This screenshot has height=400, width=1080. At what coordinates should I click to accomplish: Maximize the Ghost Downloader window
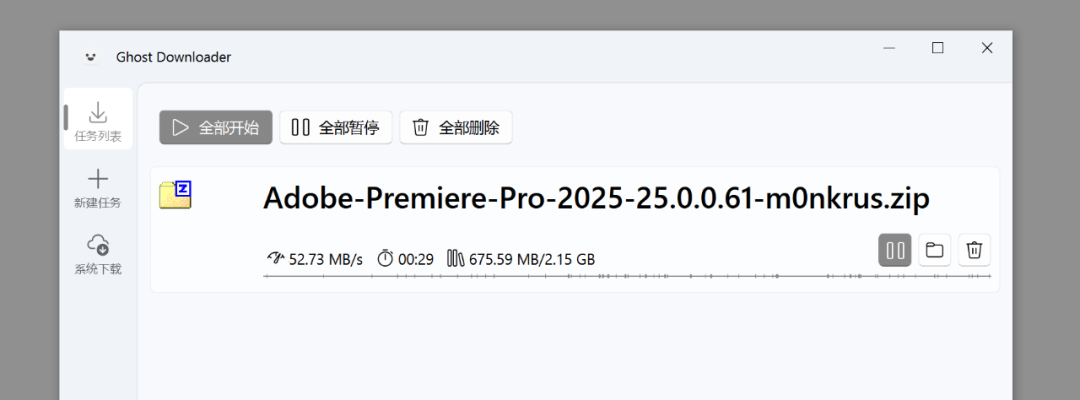[937, 48]
